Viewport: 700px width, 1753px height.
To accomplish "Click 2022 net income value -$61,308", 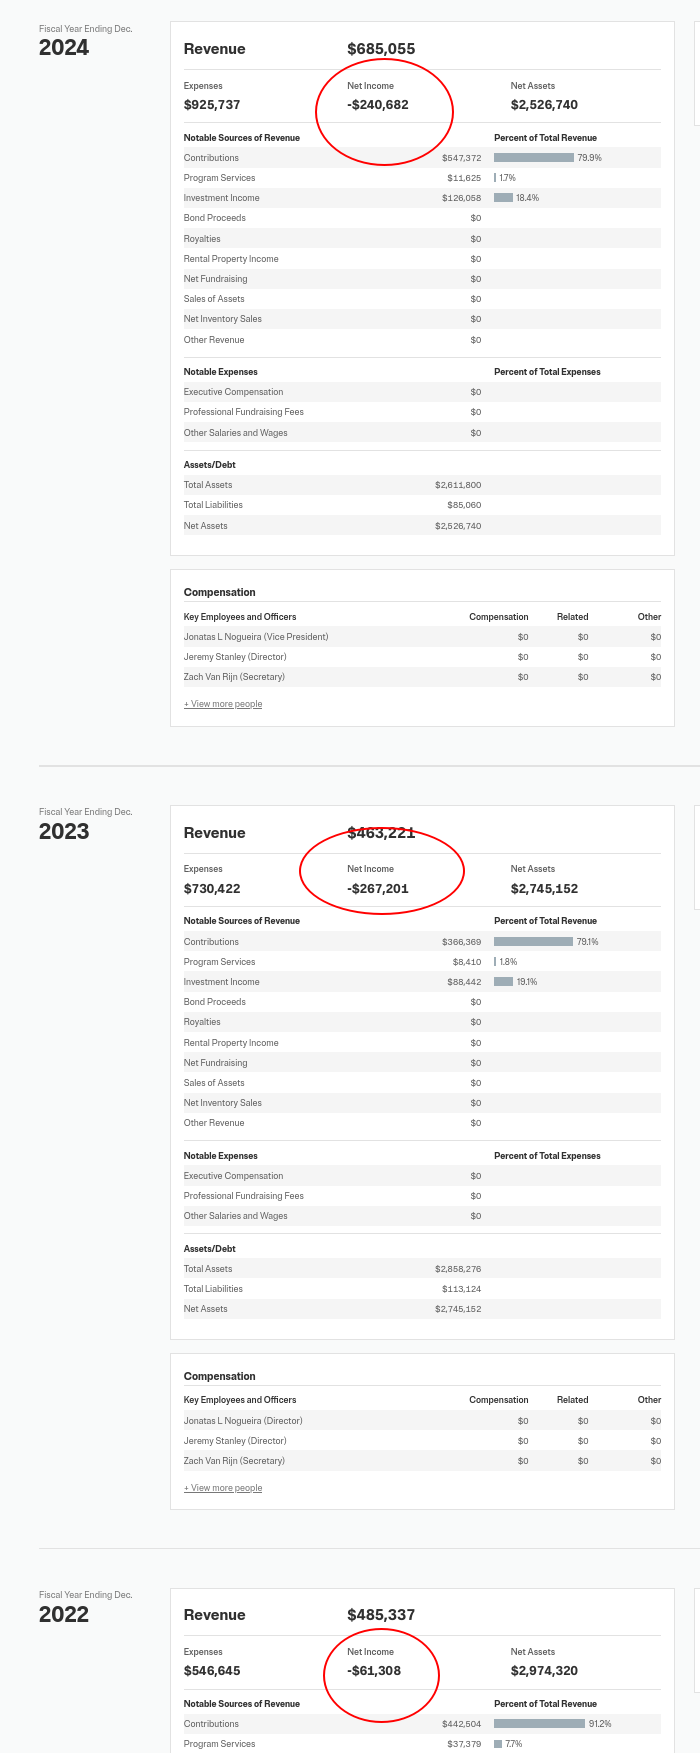I will click(374, 1671).
